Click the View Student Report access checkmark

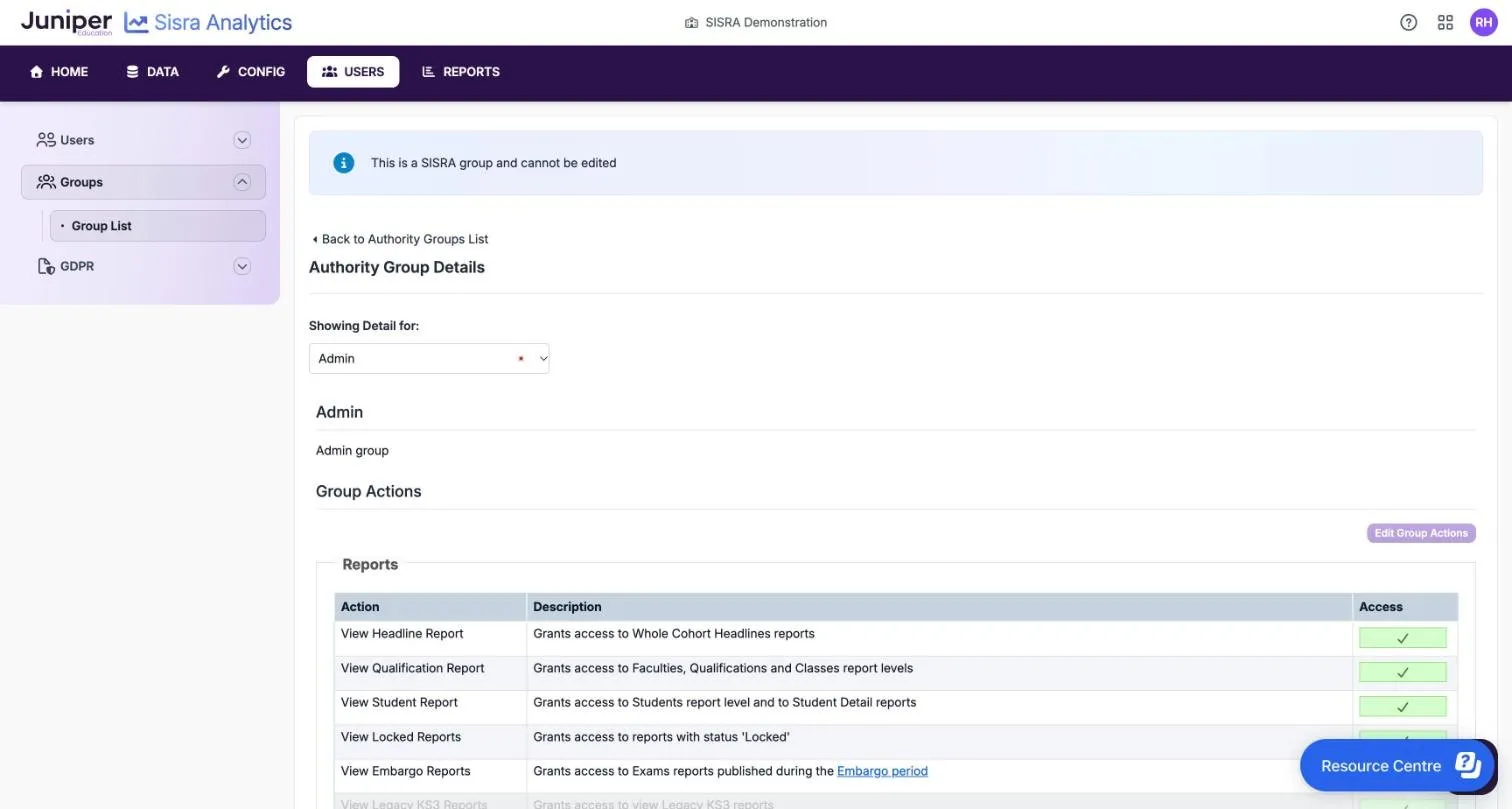click(x=1402, y=706)
